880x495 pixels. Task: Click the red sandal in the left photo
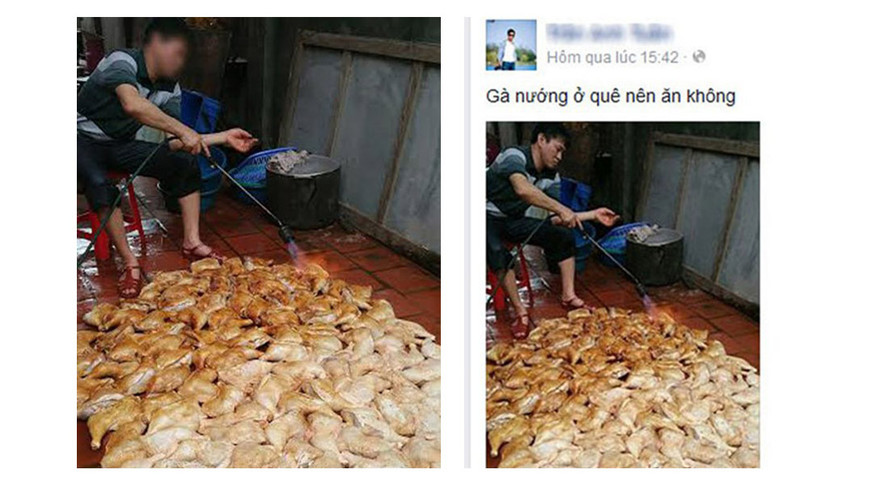pyautogui.click(x=132, y=282)
